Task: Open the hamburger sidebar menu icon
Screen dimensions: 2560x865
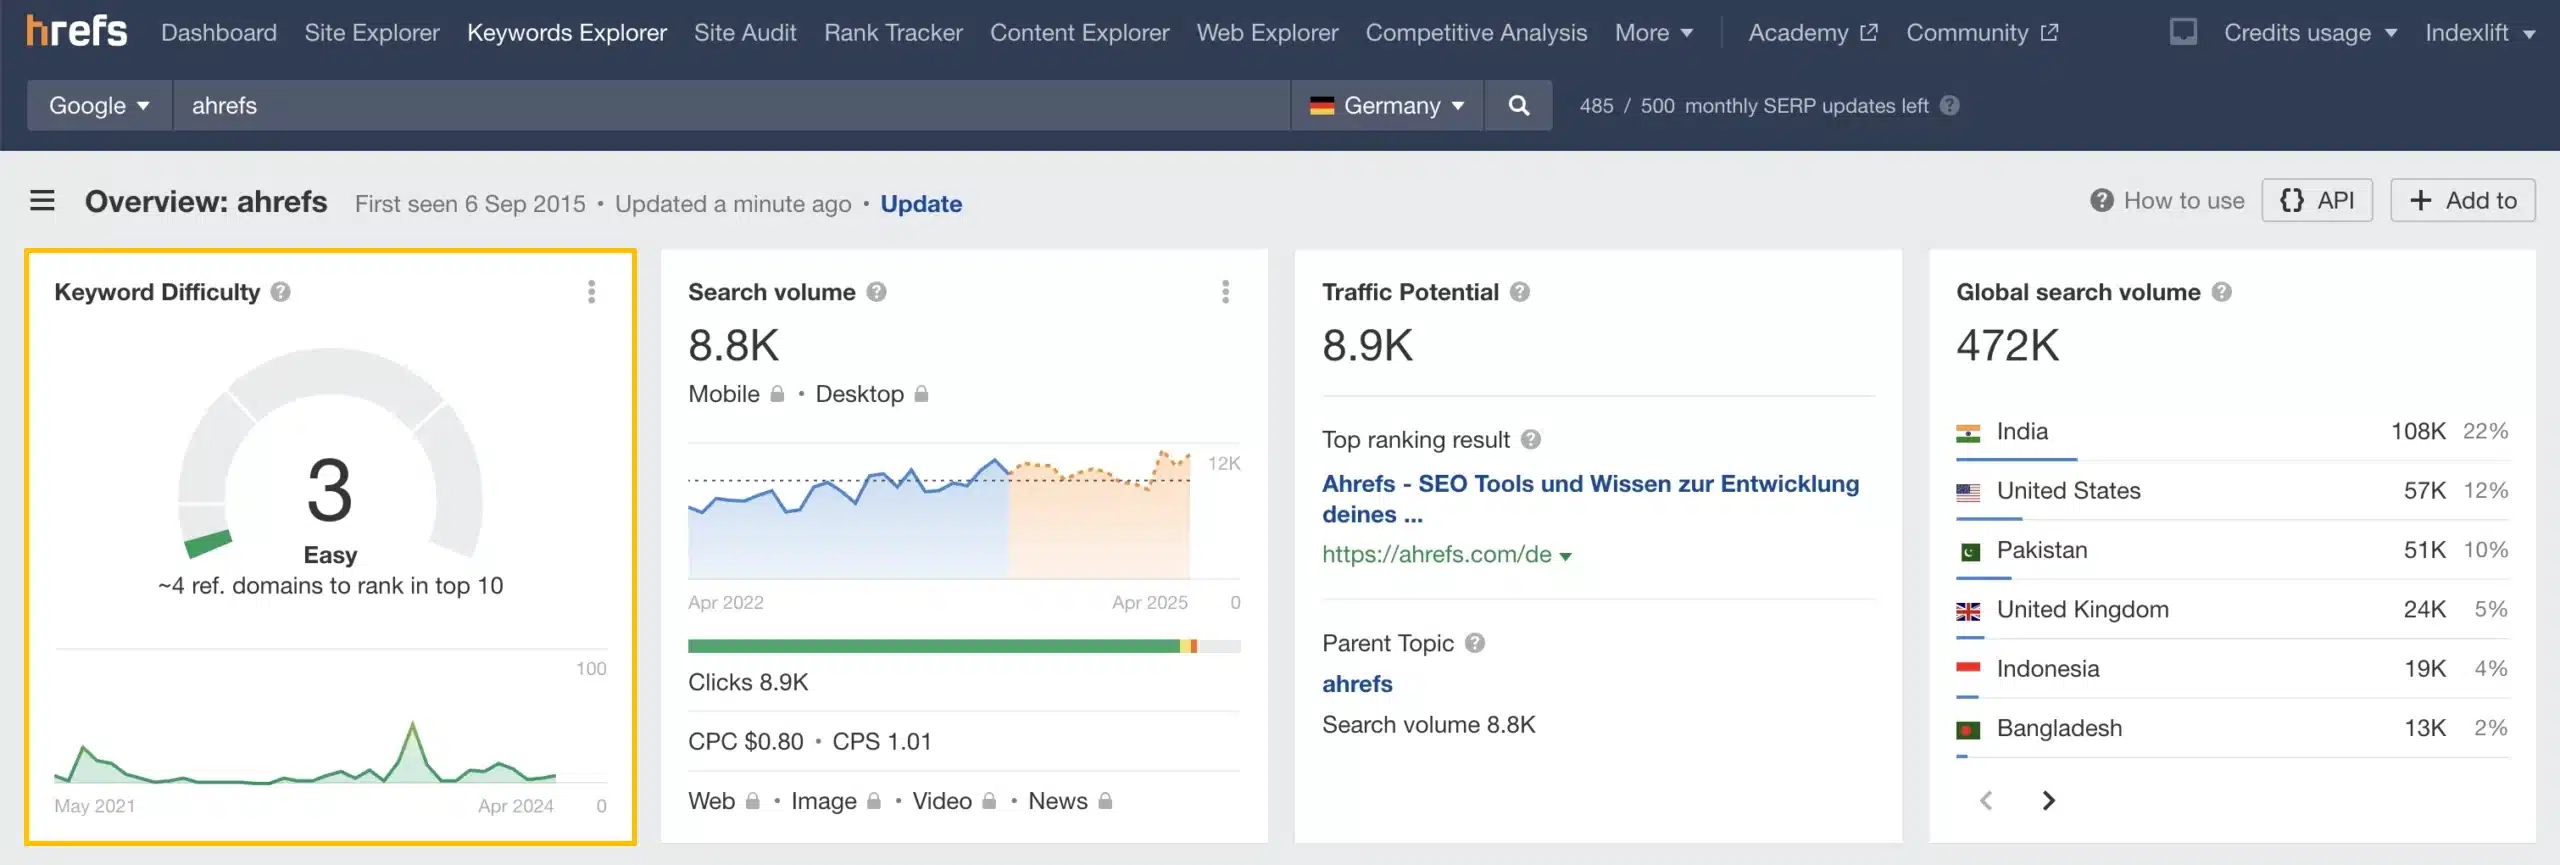Action: (x=42, y=201)
